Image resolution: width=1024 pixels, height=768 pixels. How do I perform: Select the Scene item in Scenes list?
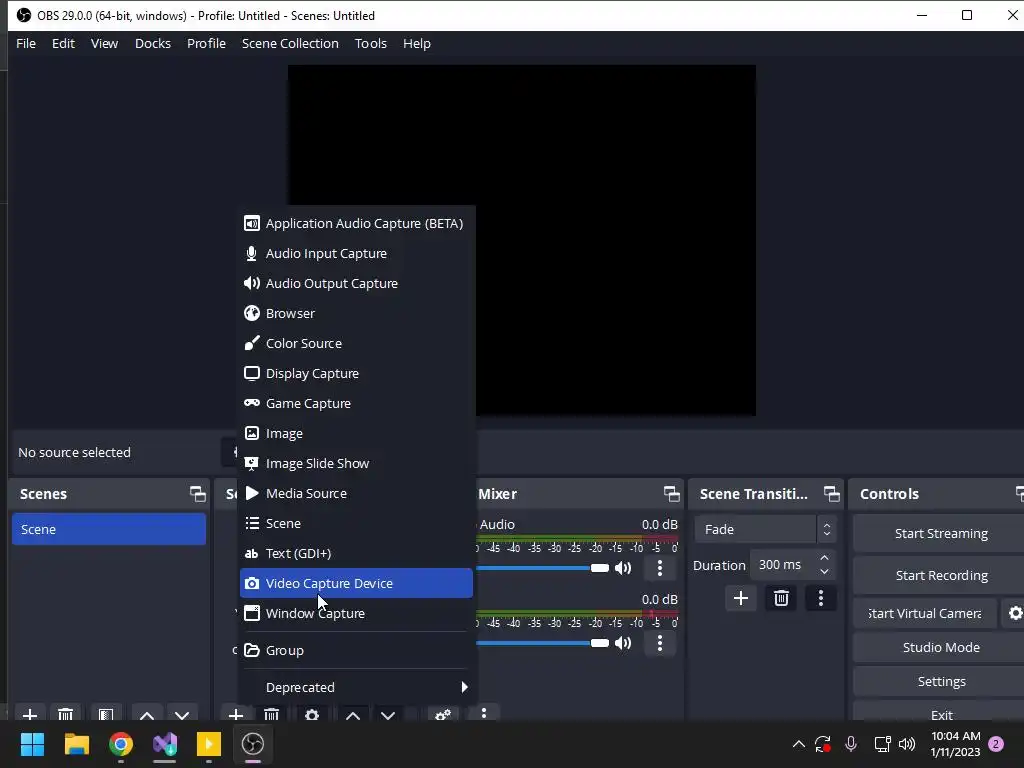click(x=109, y=530)
